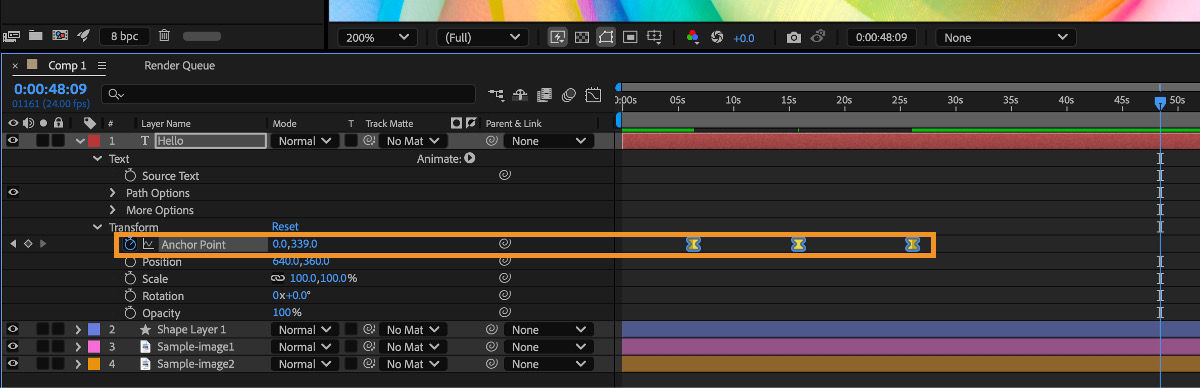Open the Animate menu arrow
Image resolution: width=1200 pixels, height=388 pixels.
[x=469, y=158]
